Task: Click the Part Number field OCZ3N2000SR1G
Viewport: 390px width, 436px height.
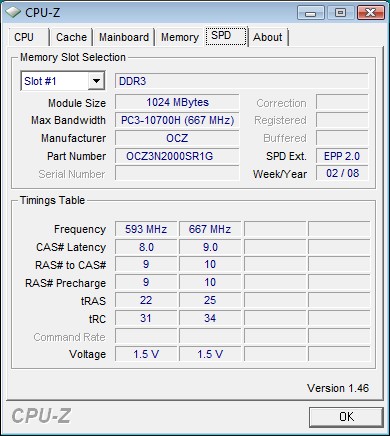Action: point(177,156)
